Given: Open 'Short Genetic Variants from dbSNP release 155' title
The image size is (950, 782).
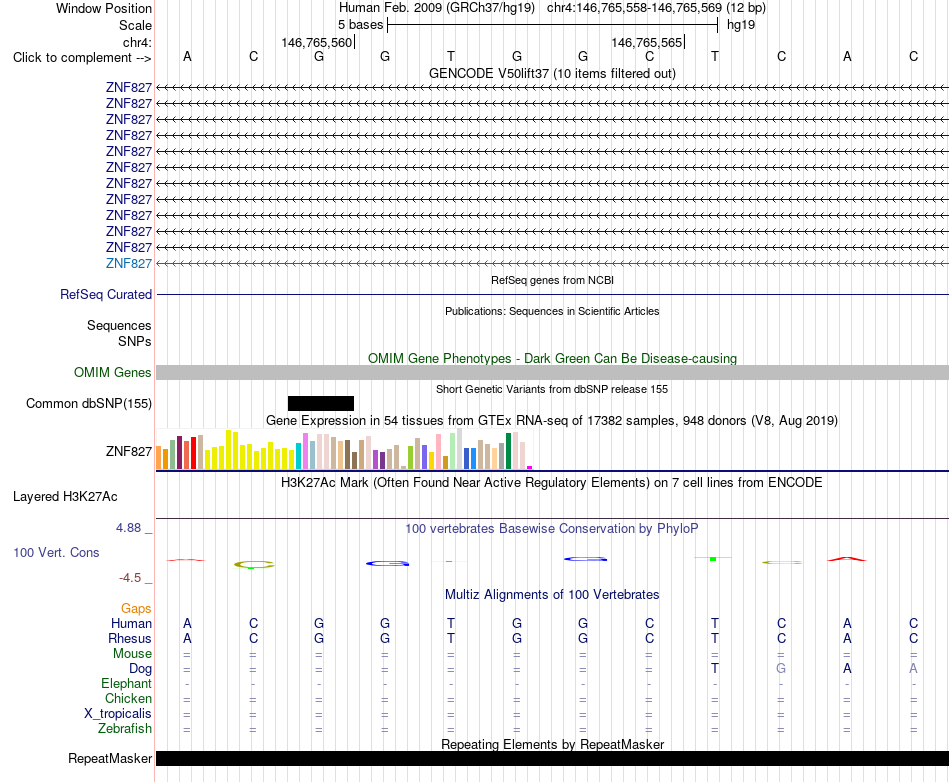Looking at the screenshot, I should click(x=552, y=389).
